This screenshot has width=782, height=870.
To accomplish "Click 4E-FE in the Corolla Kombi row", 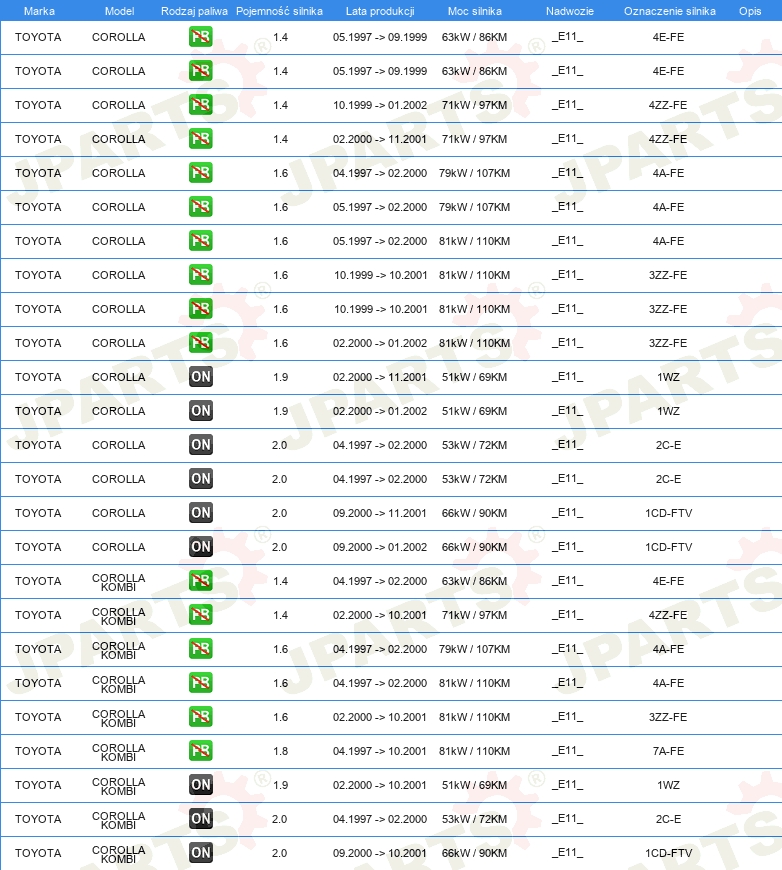I will click(x=668, y=581).
